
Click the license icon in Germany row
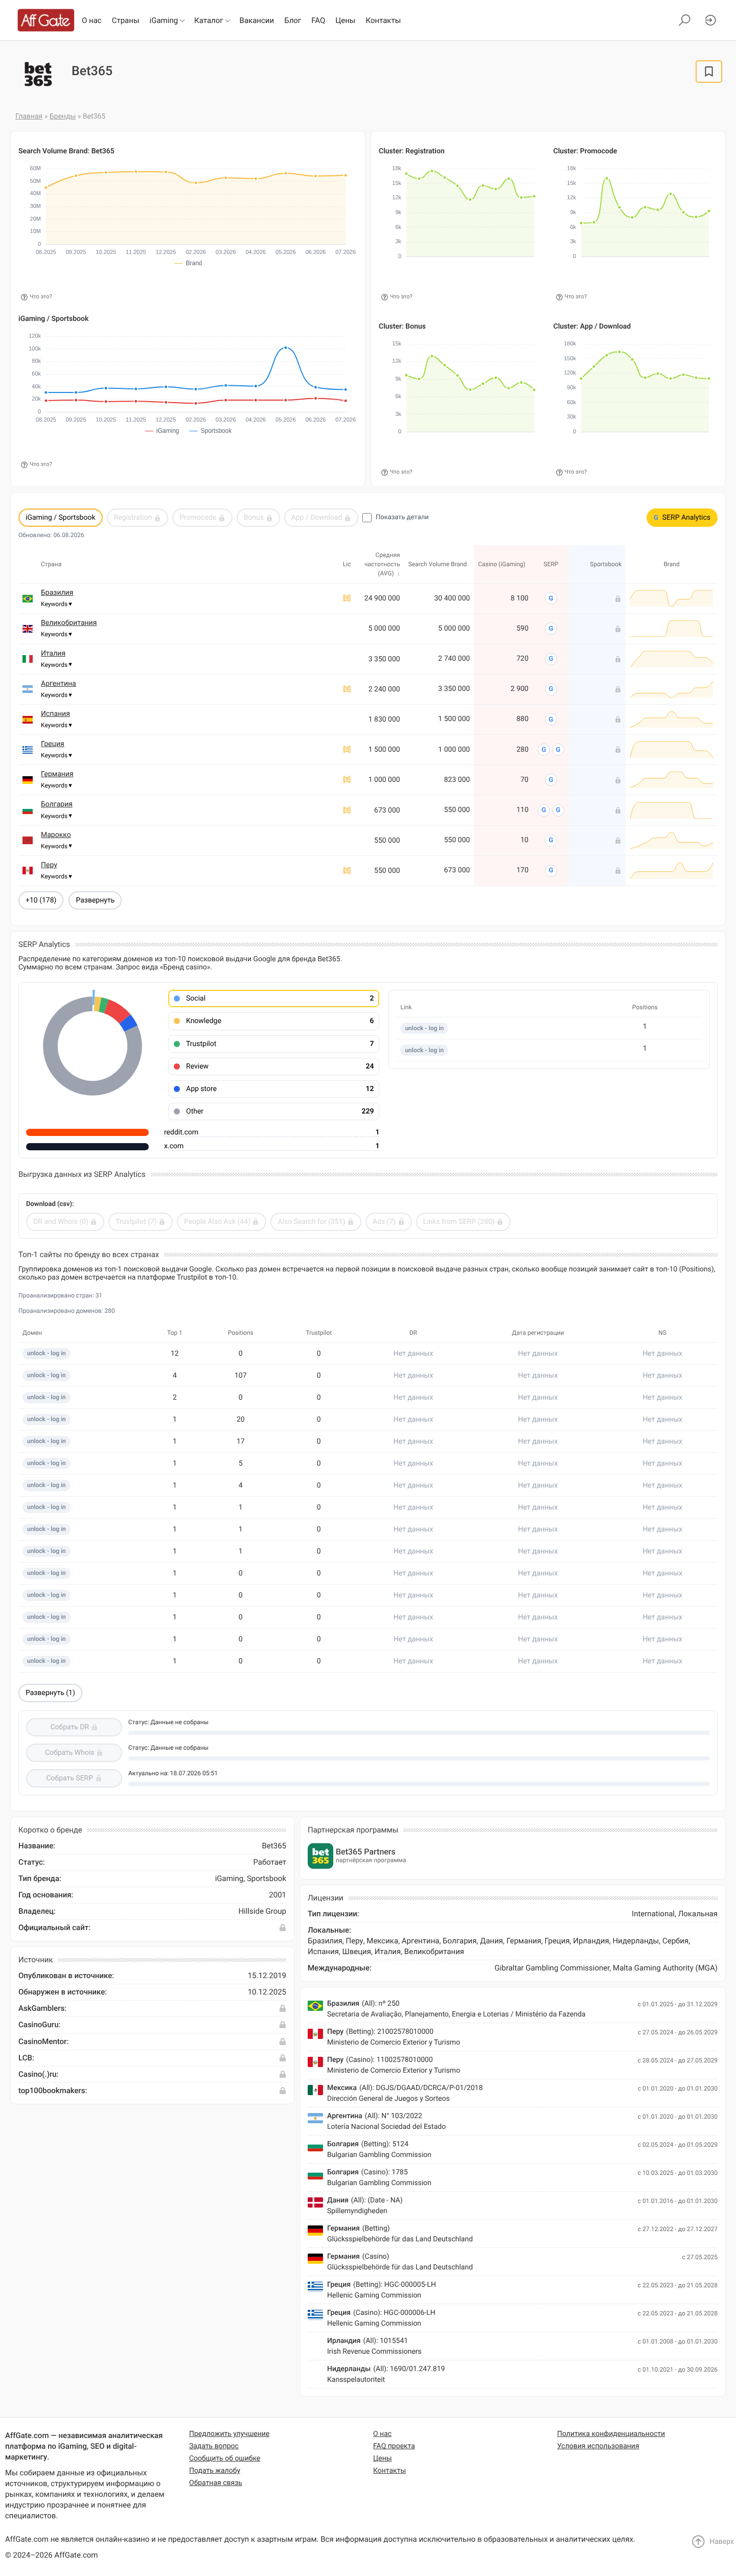pyautogui.click(x=347, y=779)
